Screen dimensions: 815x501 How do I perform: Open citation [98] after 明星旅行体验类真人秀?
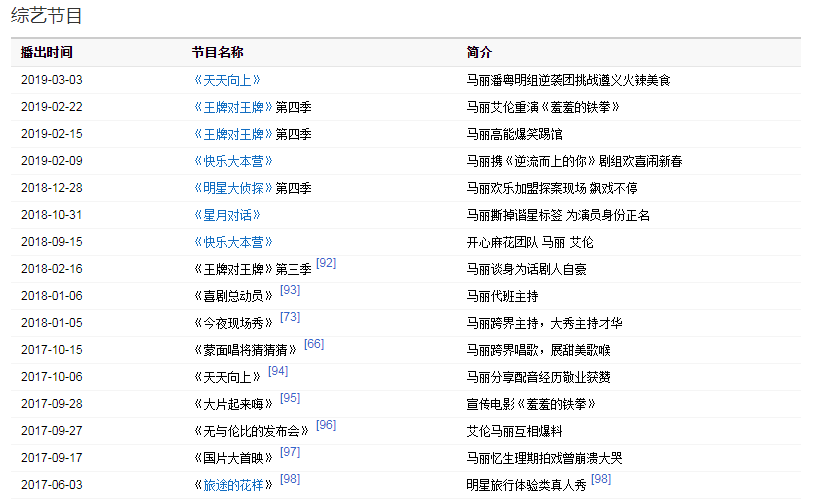pyautogui.click(x=601, y=479)
